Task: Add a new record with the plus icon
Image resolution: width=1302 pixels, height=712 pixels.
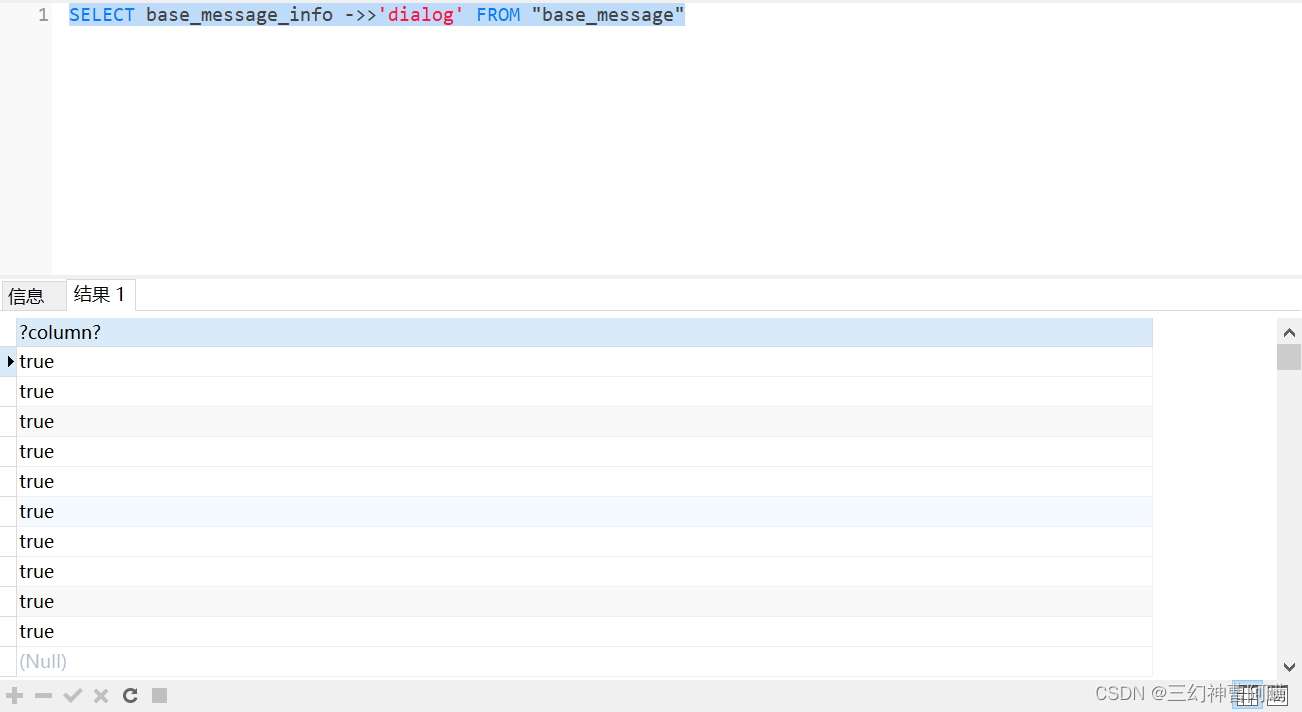Action: point(14,695)
